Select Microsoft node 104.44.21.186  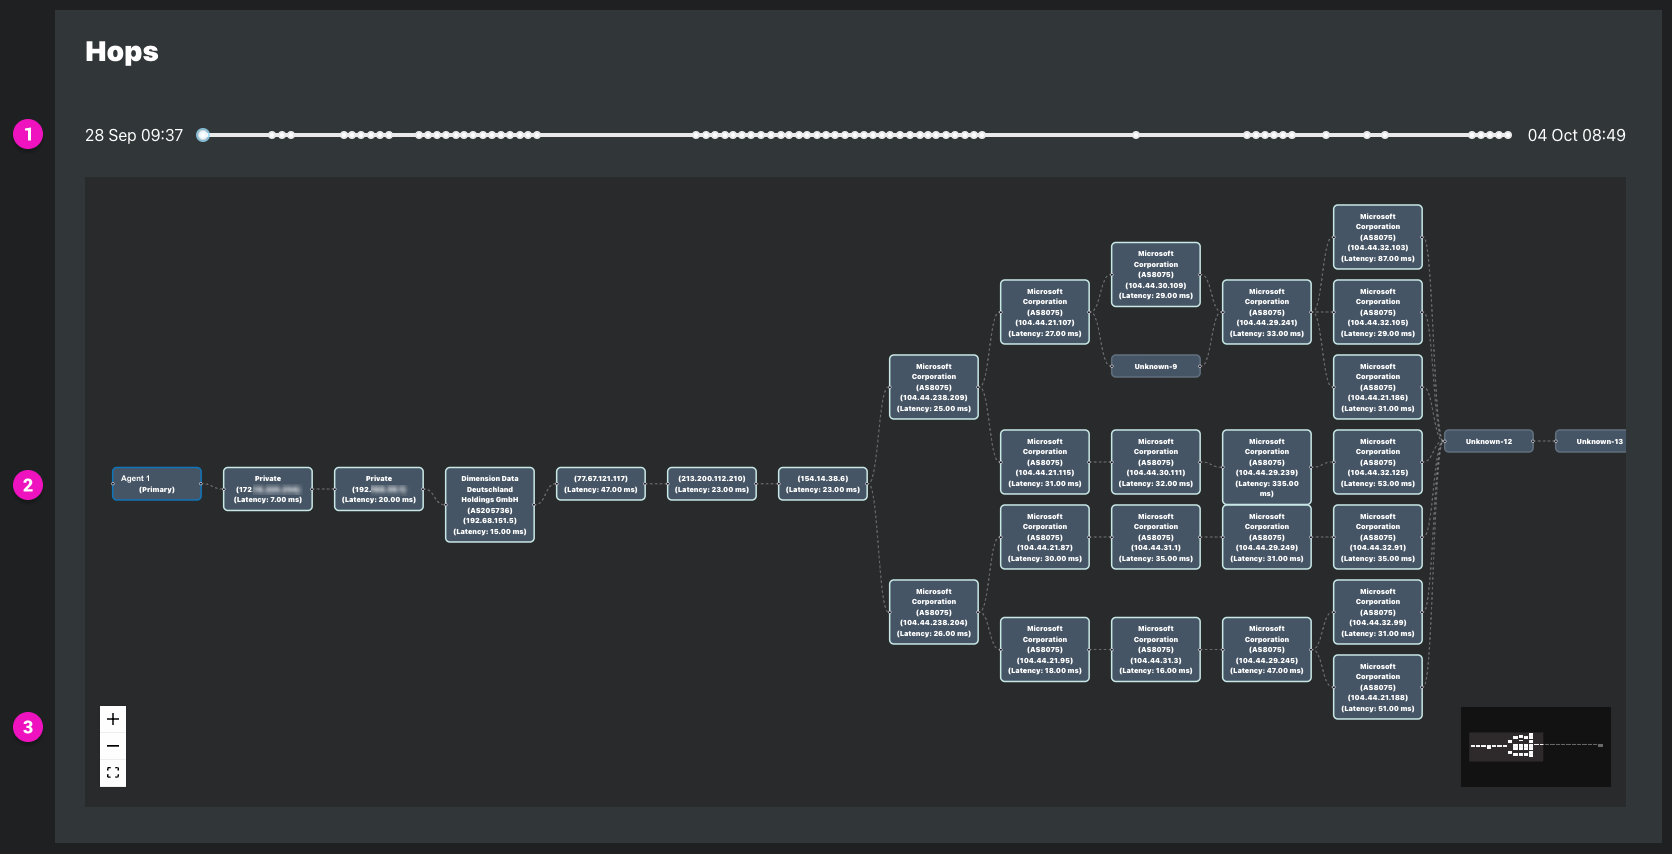(x=1378, y=387)
